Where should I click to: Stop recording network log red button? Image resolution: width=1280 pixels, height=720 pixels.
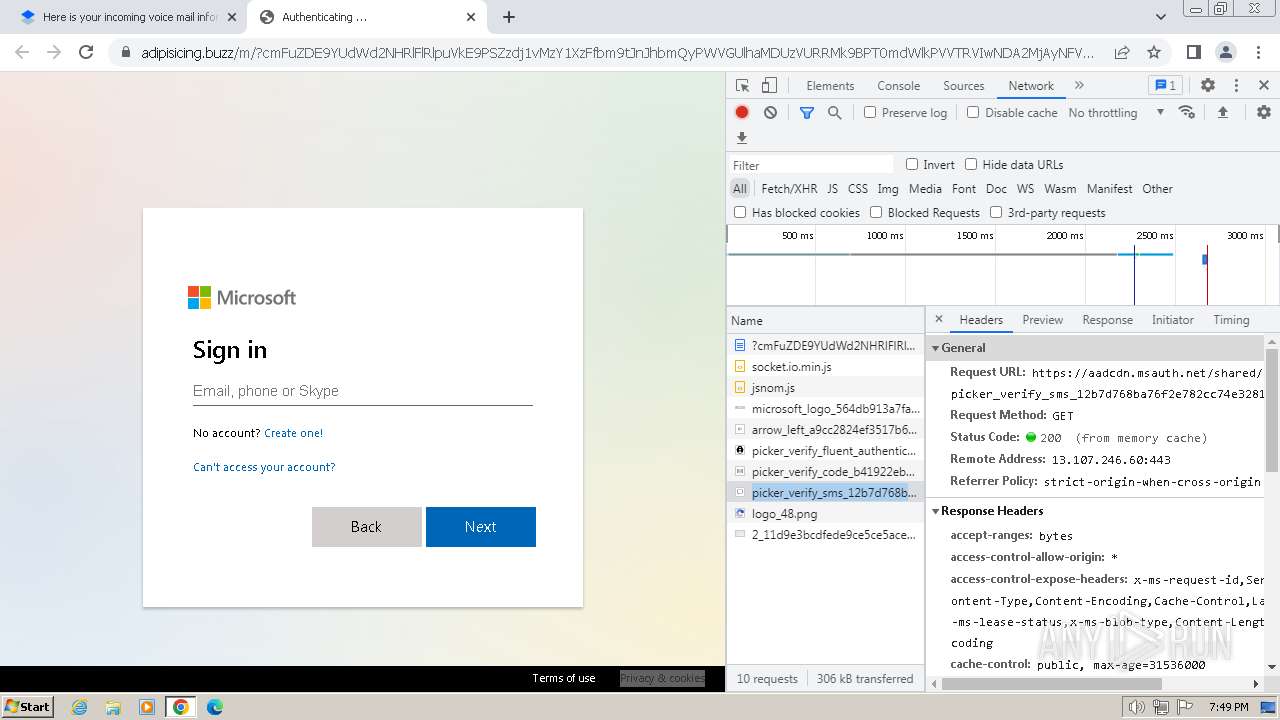coord(742,113)
